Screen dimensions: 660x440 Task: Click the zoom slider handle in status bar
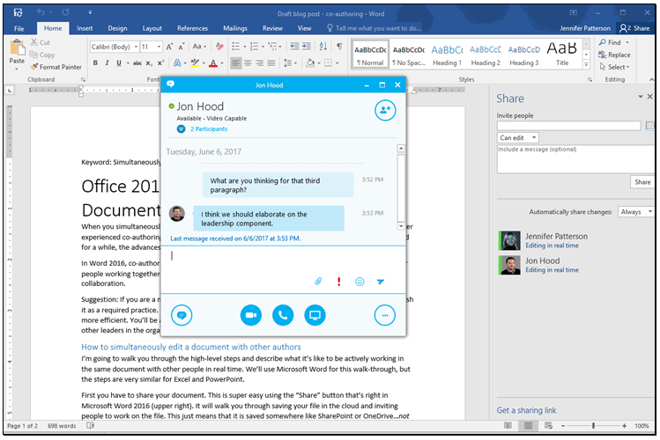[593, 426]
